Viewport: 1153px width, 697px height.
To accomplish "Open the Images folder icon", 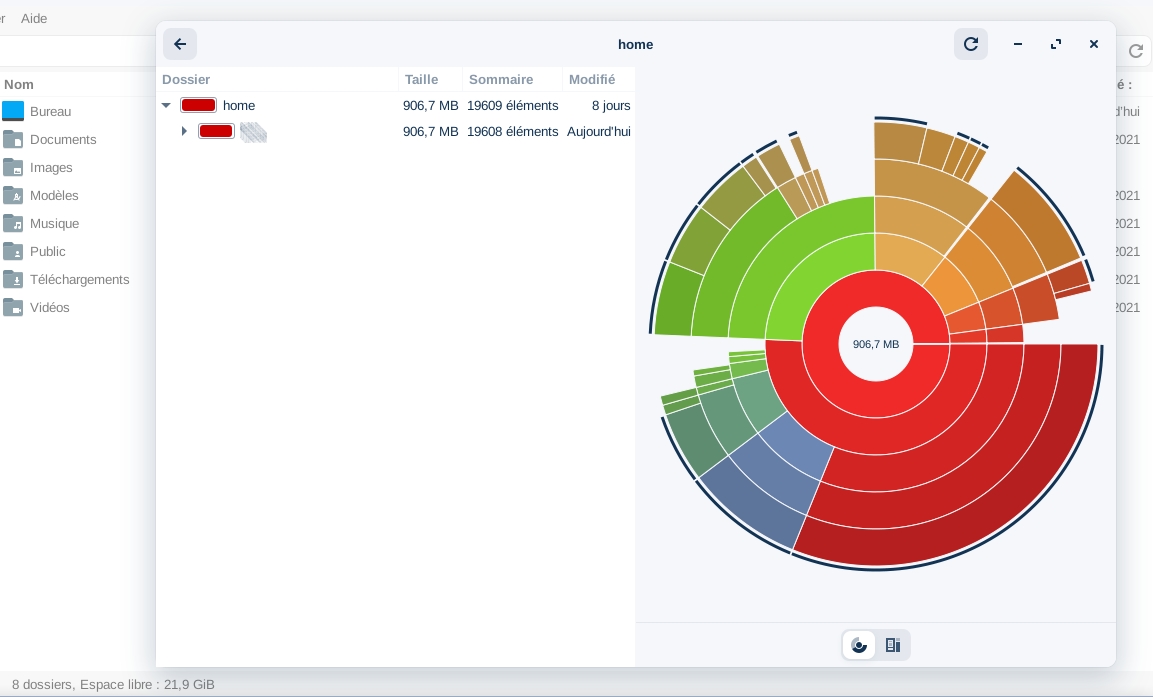I will click(13, 167).
